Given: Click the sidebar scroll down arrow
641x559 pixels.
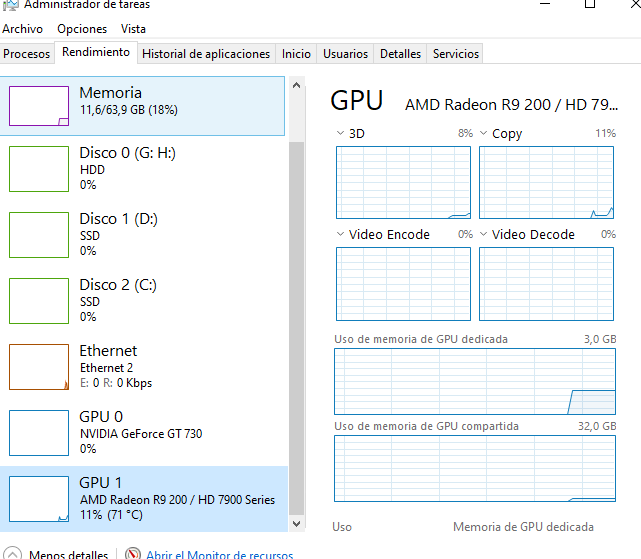Looking at the screenshot, I should coord(297,523).
